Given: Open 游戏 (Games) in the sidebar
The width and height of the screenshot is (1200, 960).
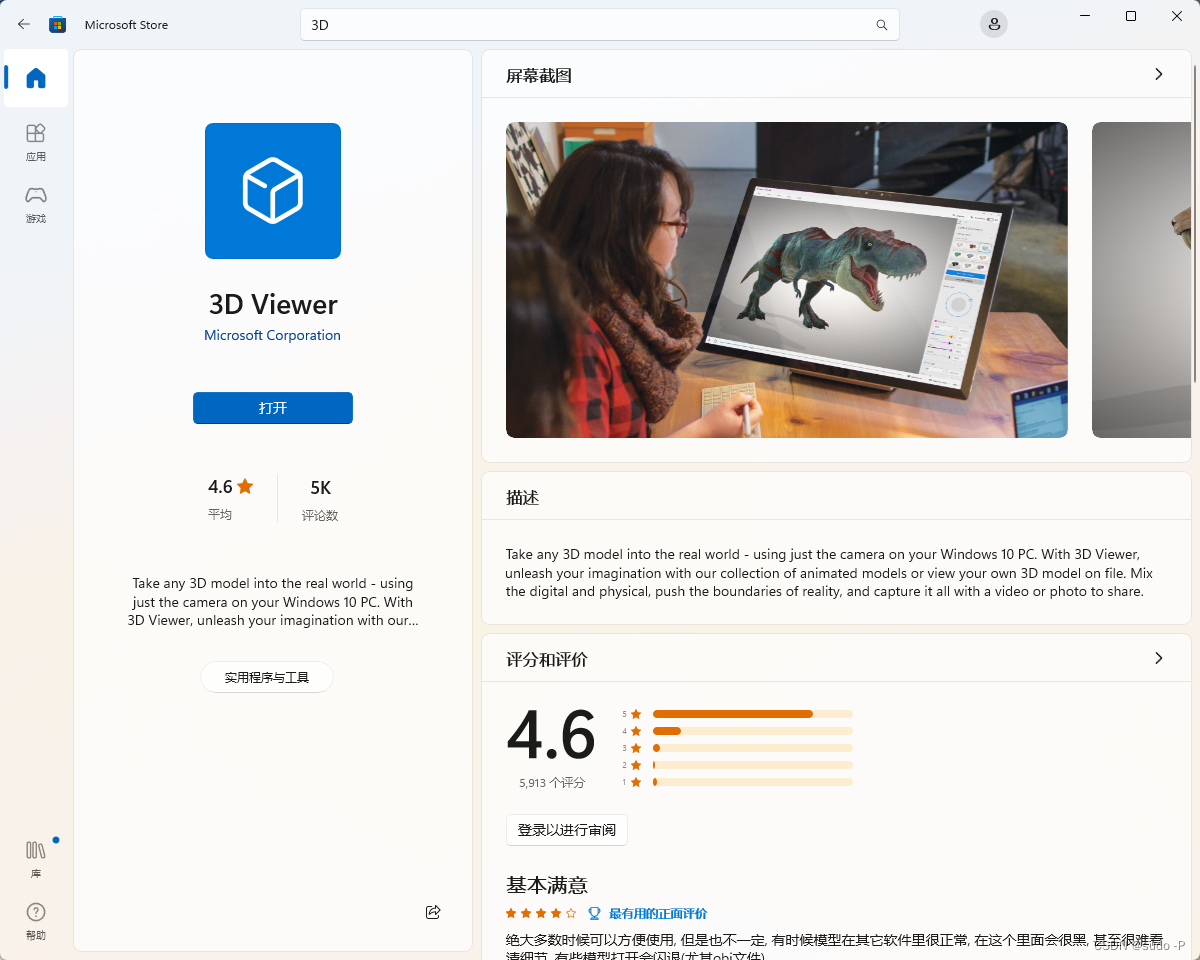Looking at the screenshot, I should tap(36, 204).
